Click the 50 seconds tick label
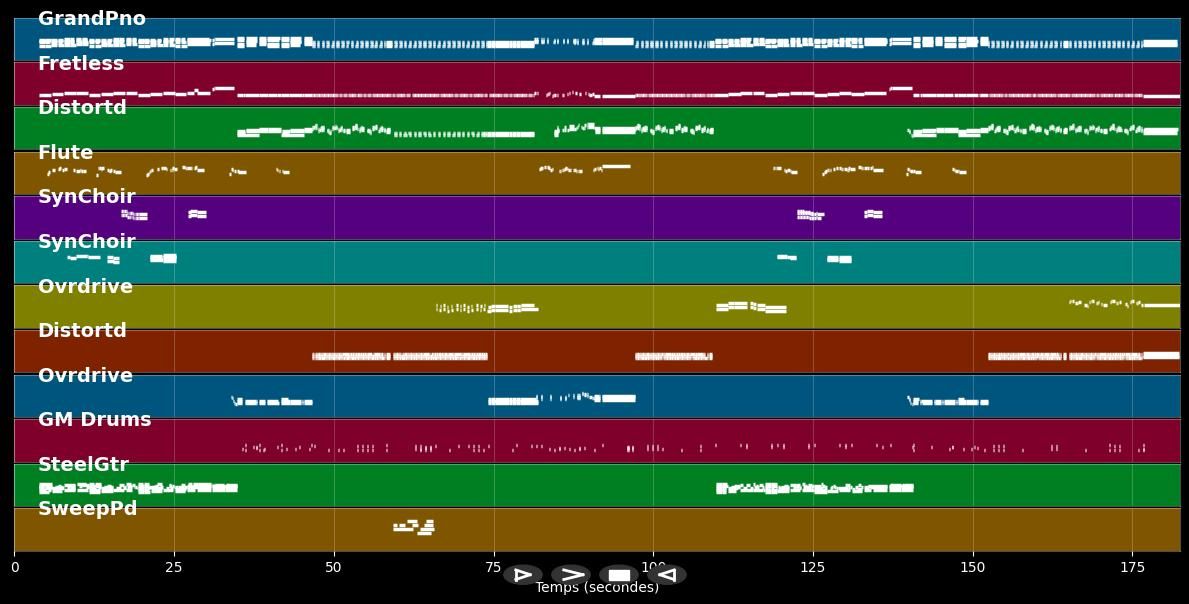The image size is (1189, 604). pyautogui.click(x=333, y=568)
